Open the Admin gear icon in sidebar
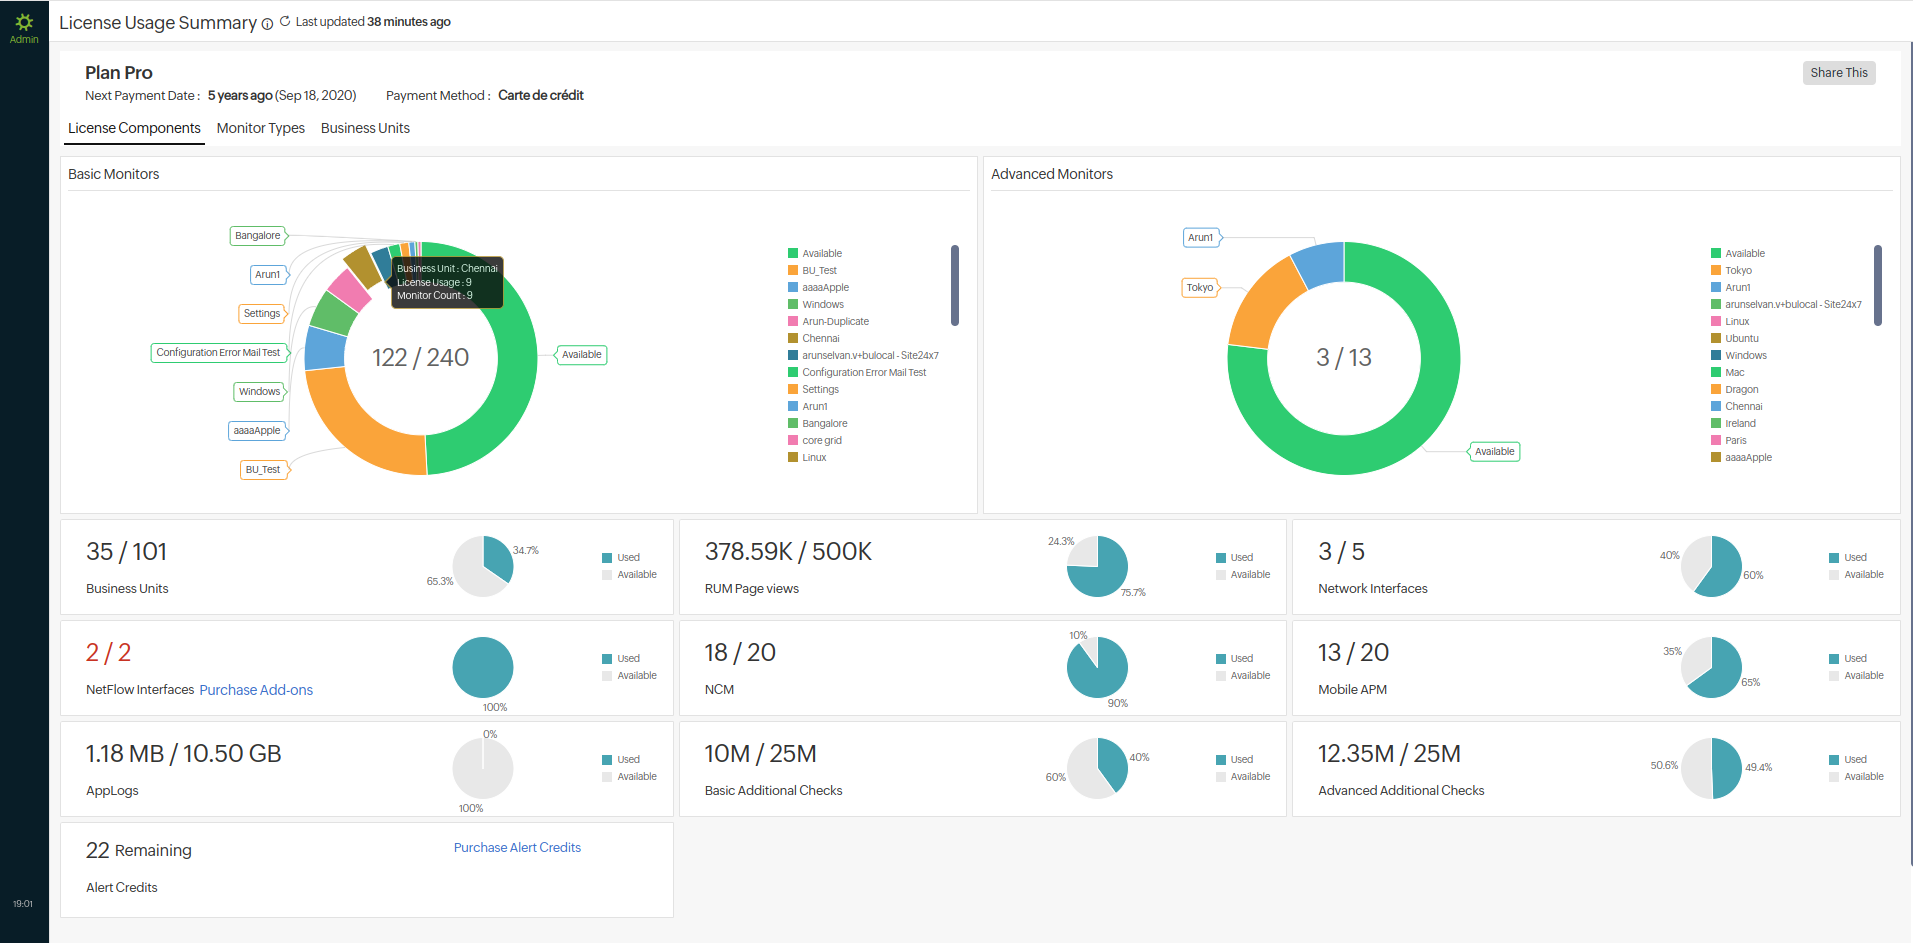 (x=24, y=23)
